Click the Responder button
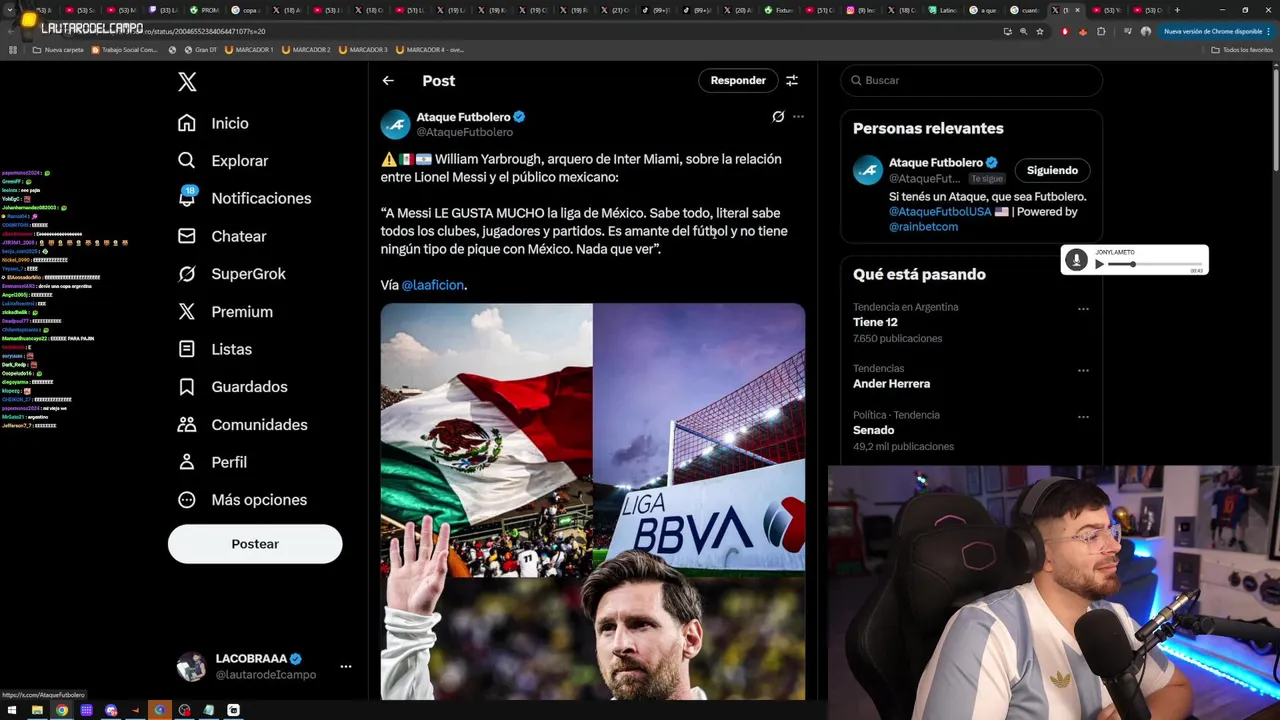Screen dimensions: 1280x720 tap(738, 81)
